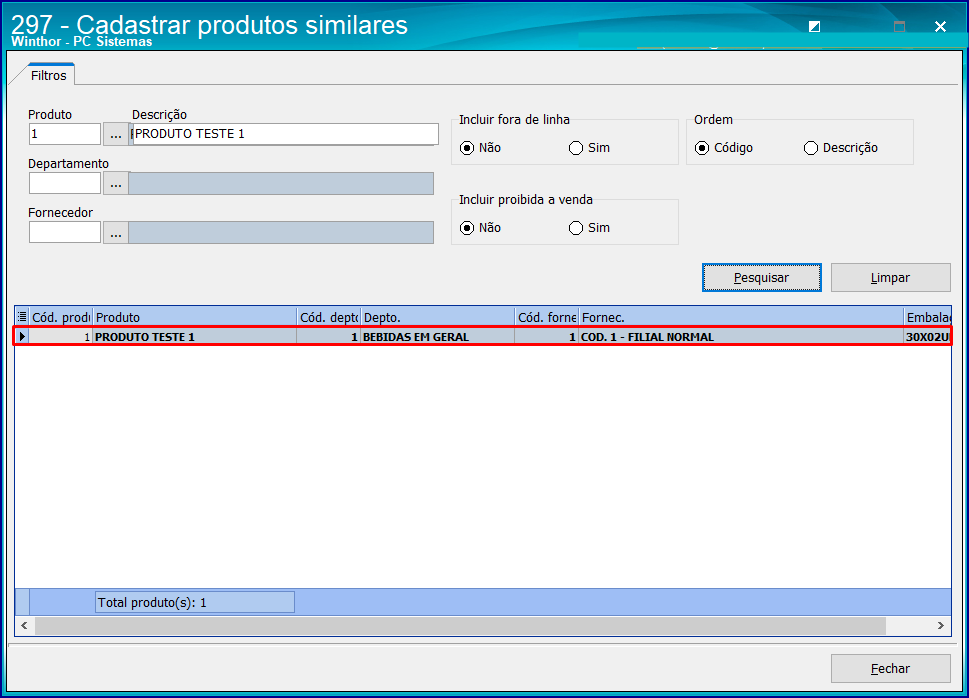Open the Fornecedor lookup ellipsis button
969x698 pixels.
point(116,232)
